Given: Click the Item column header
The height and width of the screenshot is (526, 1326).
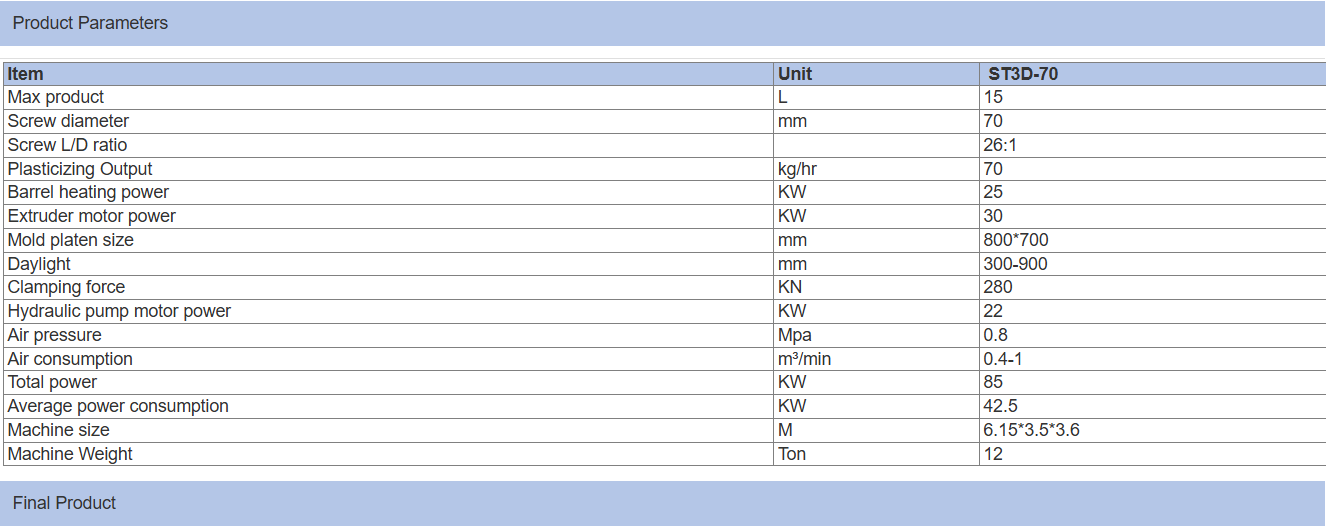Looking at the screenshot, I should pyautogui.click(x=26, y=74).
